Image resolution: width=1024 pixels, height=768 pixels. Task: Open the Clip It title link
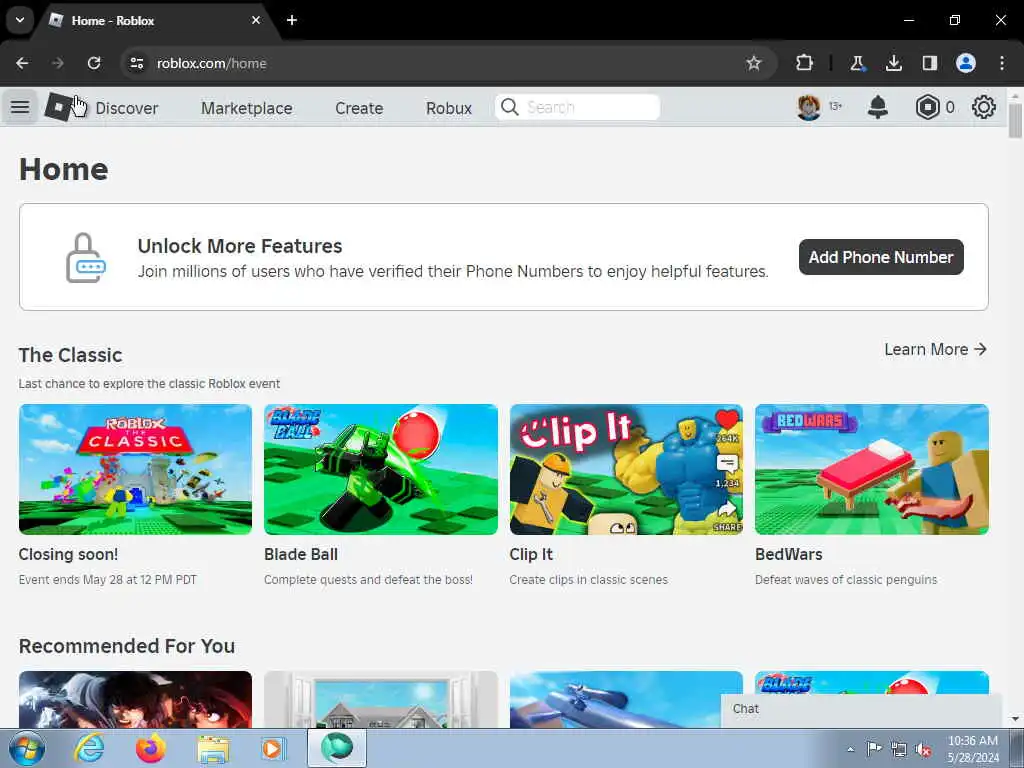click(531, 554)
